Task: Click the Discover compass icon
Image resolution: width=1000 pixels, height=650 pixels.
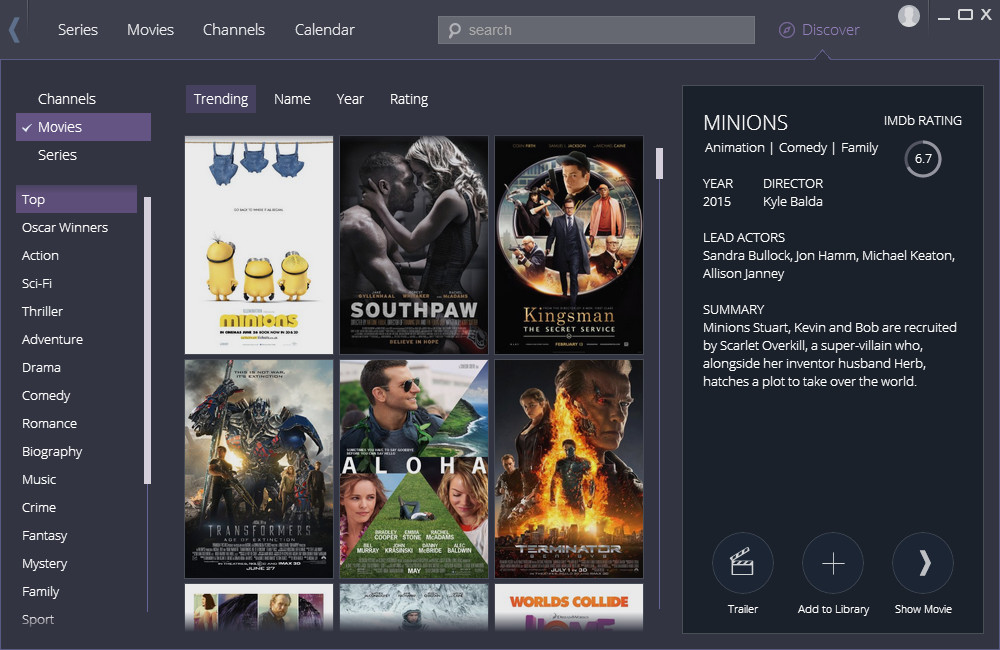Action: (x=787, y=30)
